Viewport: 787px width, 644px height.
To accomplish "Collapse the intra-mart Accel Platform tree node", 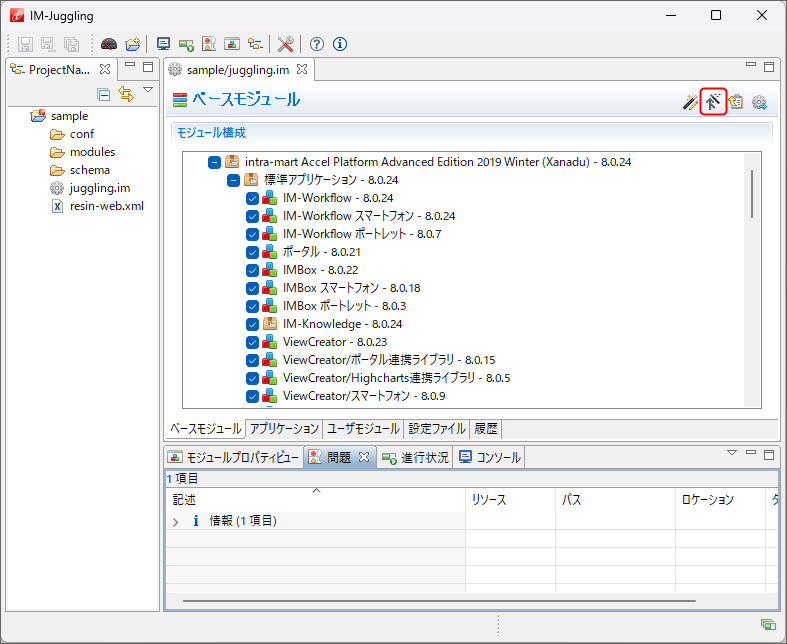I will pyautogui.click(x=214, y=162).
